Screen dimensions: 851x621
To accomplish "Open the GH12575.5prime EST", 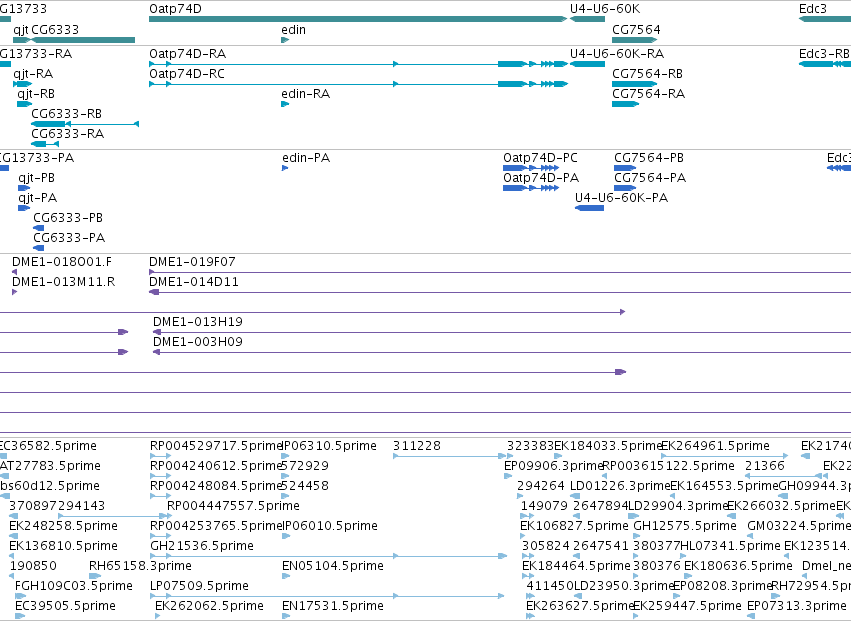I will click(637, 536).
